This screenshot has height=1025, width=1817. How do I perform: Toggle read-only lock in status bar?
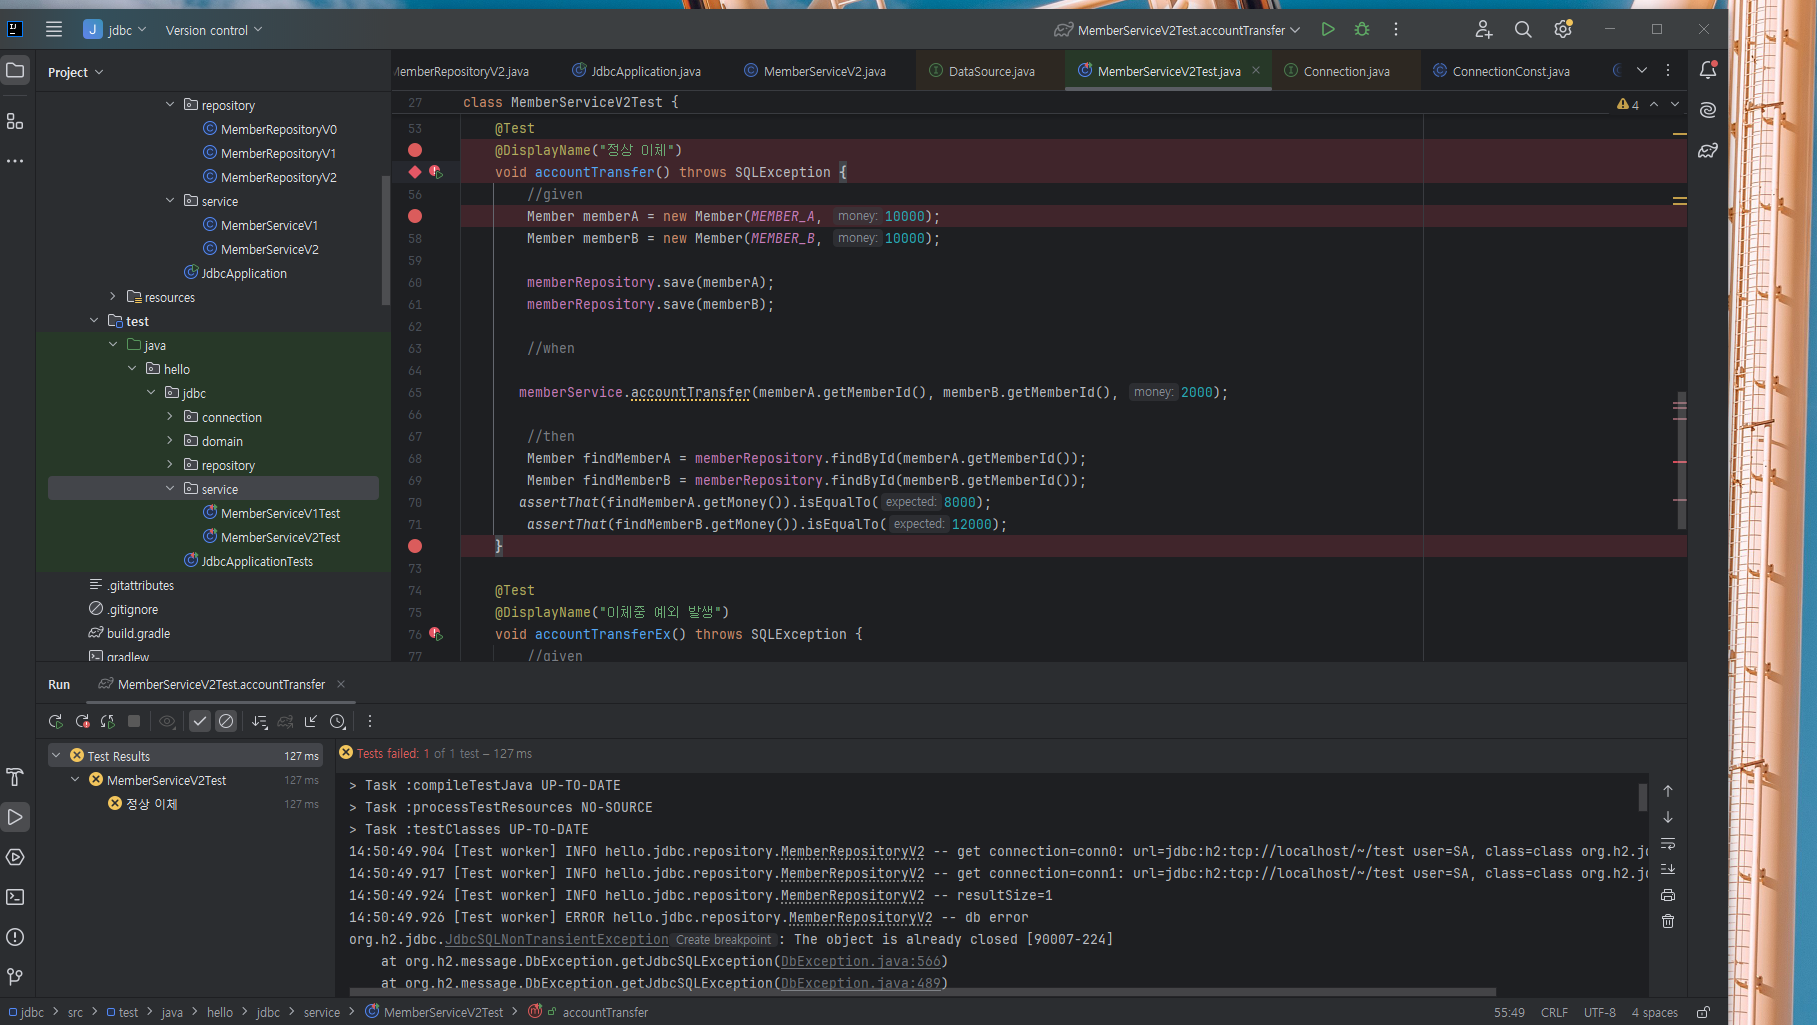[x=1703, y=1012]
